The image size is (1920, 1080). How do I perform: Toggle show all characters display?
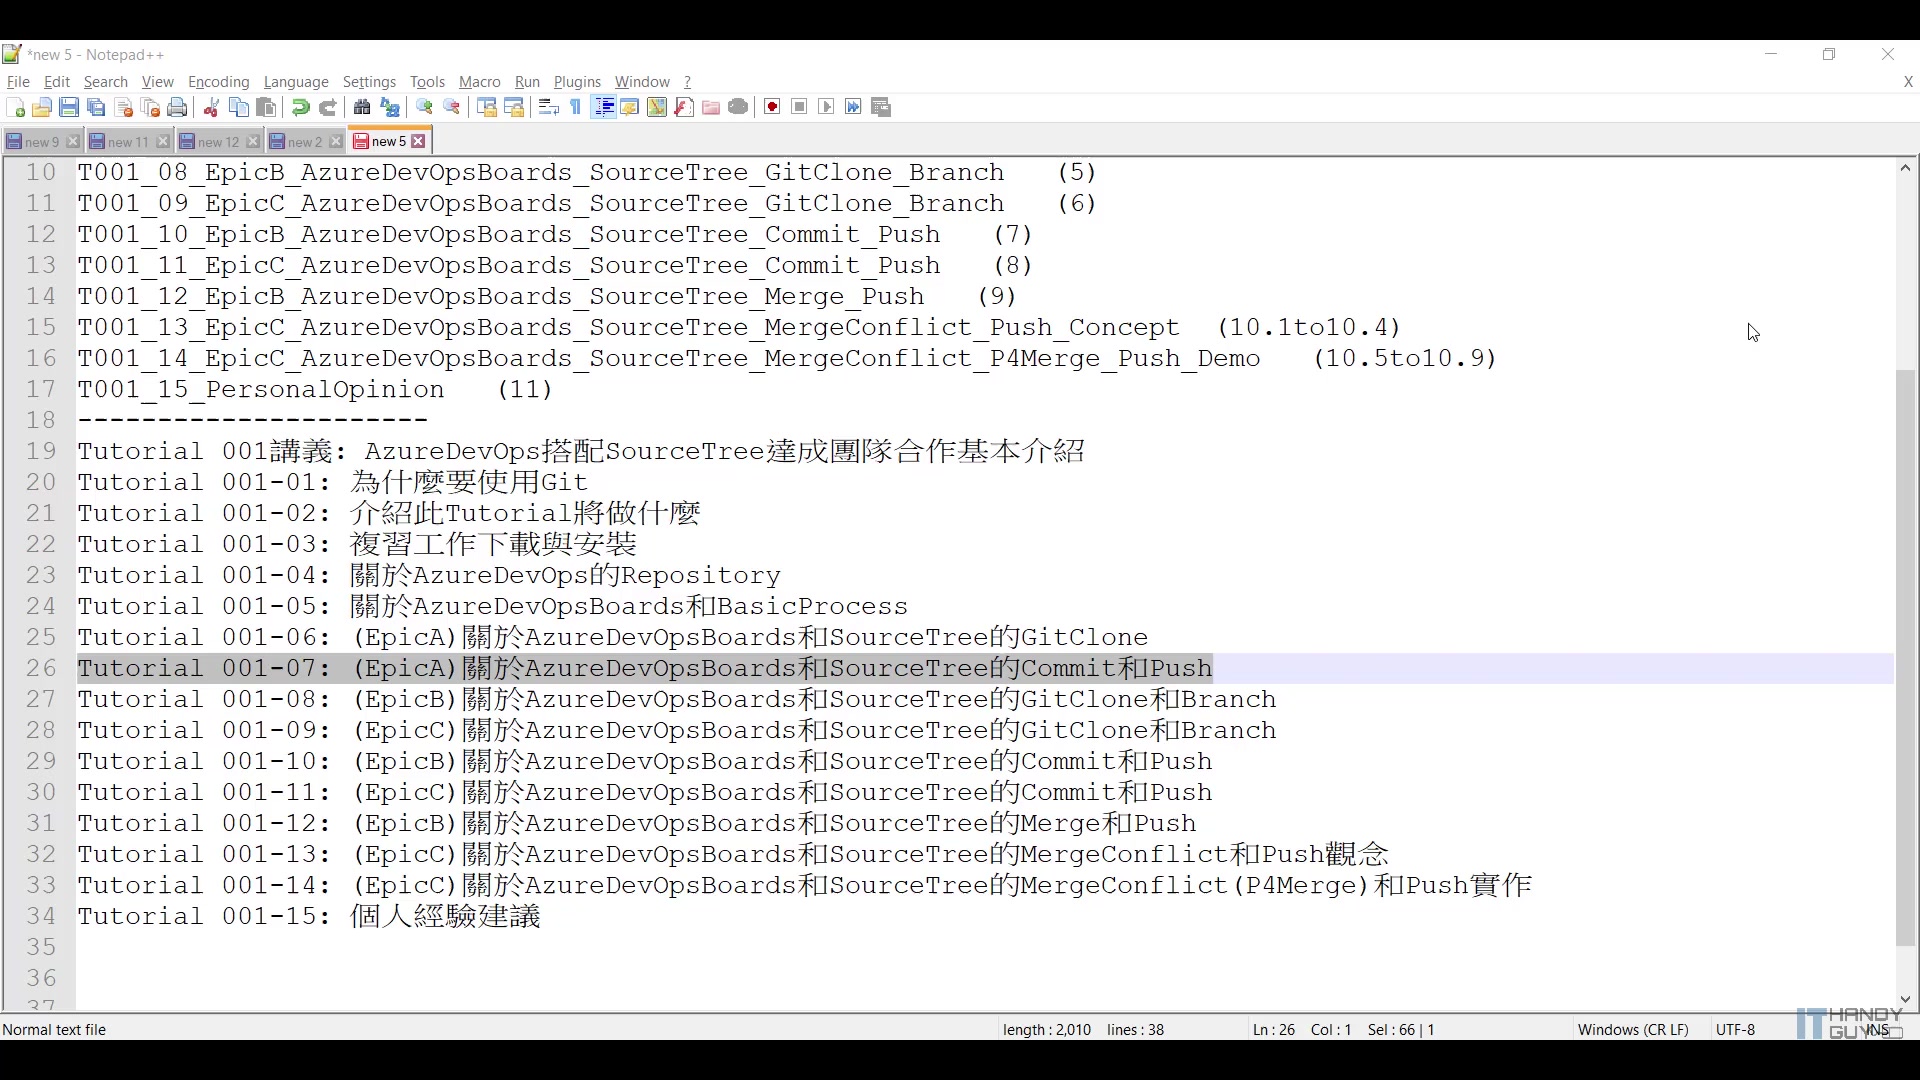pyautogui.click(x=574, y=107)
